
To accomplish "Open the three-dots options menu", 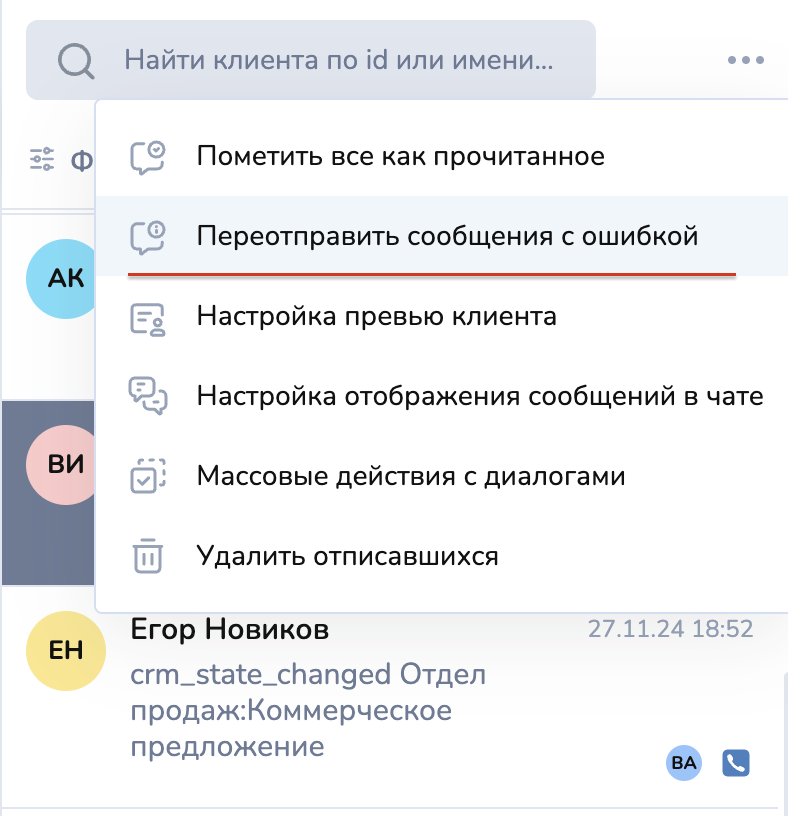I will [x=745, y=61].
